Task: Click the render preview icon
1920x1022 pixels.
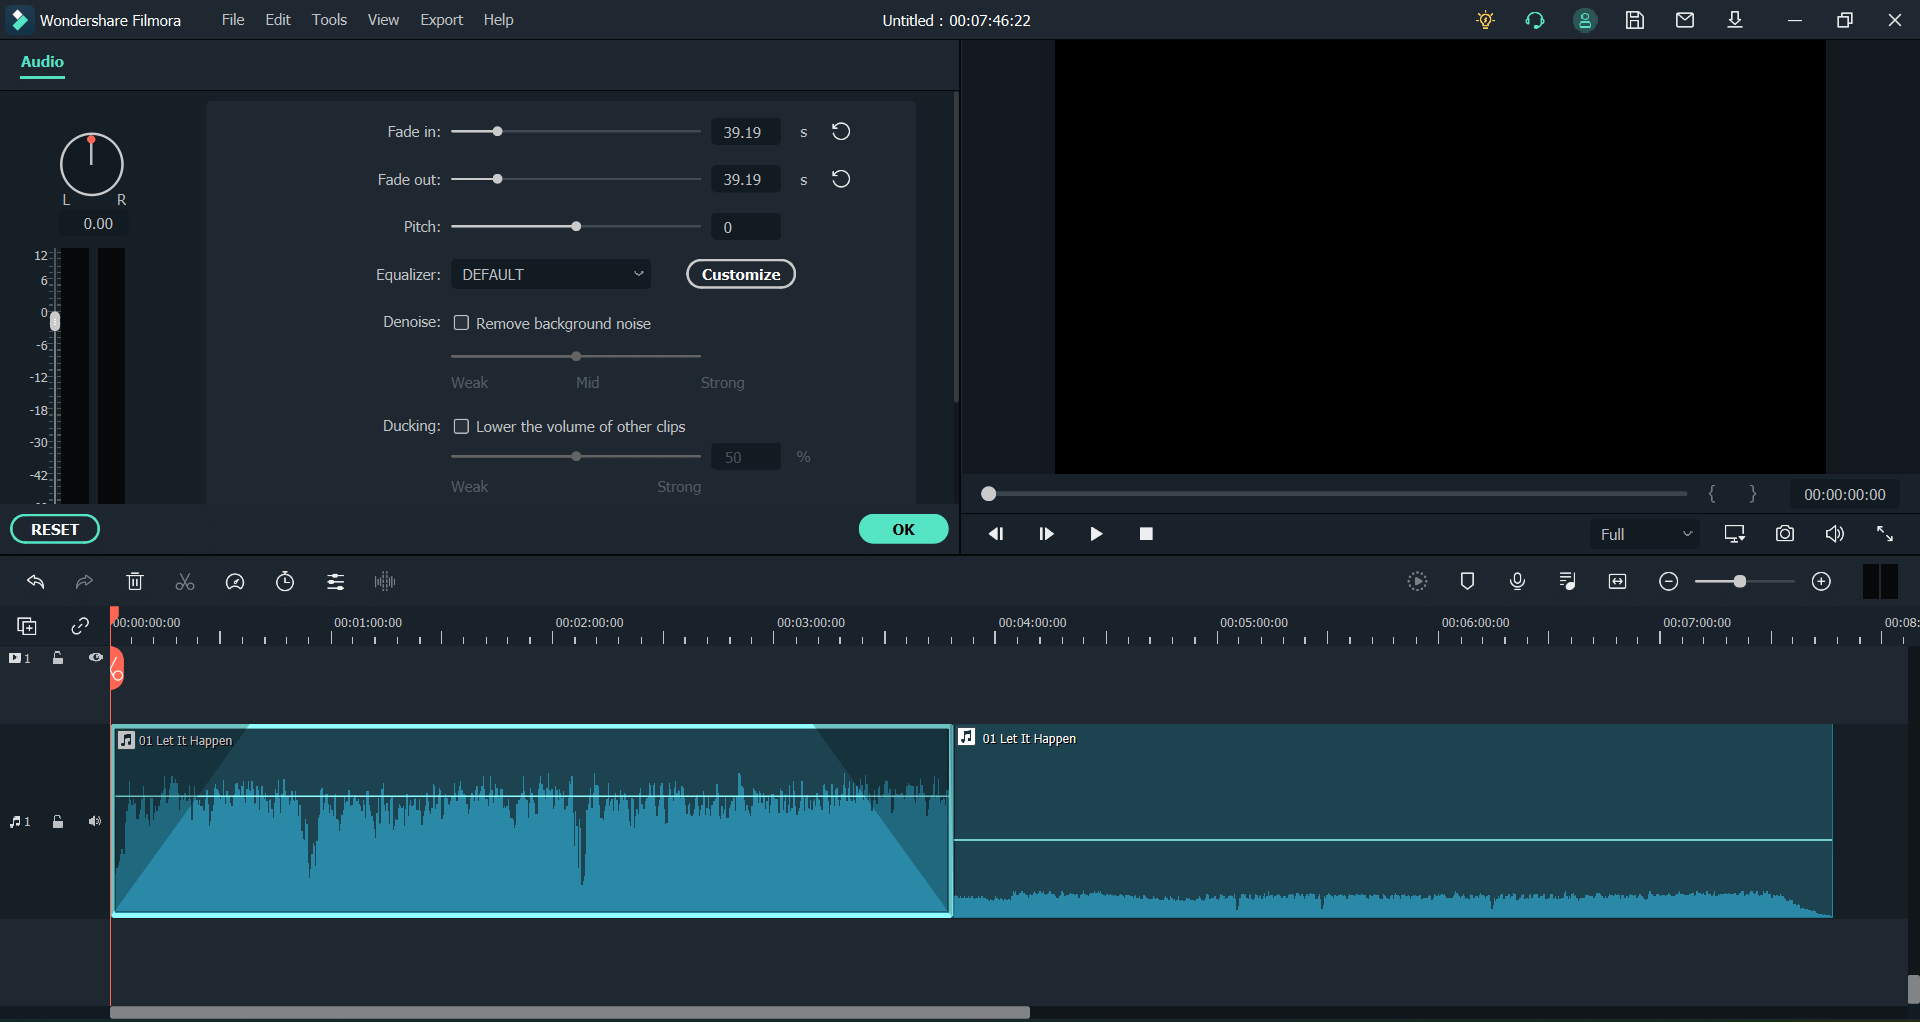Action: [1417, 581]
